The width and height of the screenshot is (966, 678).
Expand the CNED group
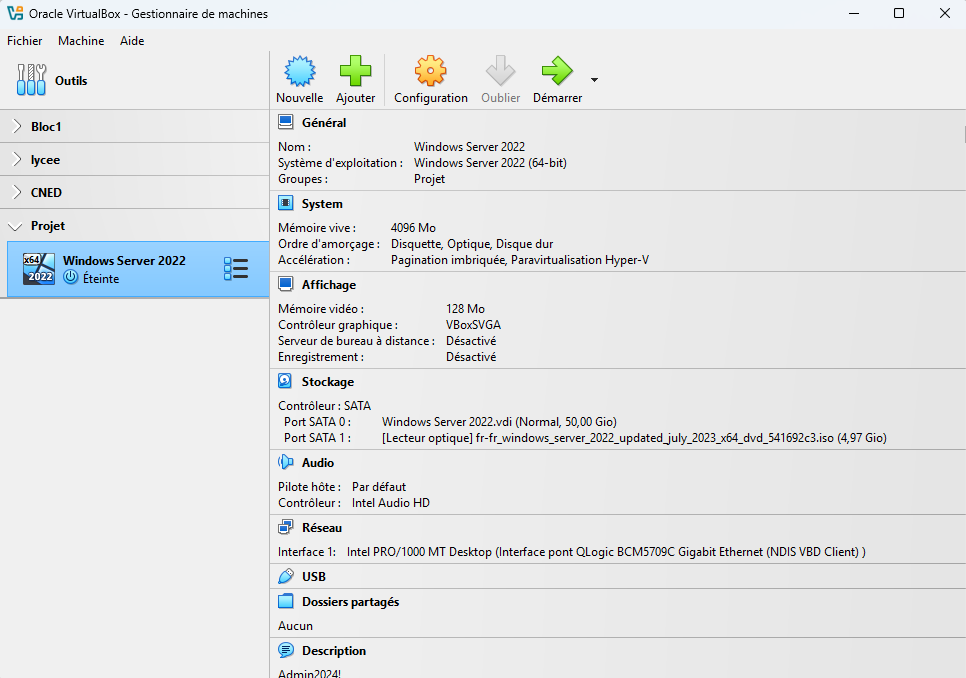tap(17, 193)
